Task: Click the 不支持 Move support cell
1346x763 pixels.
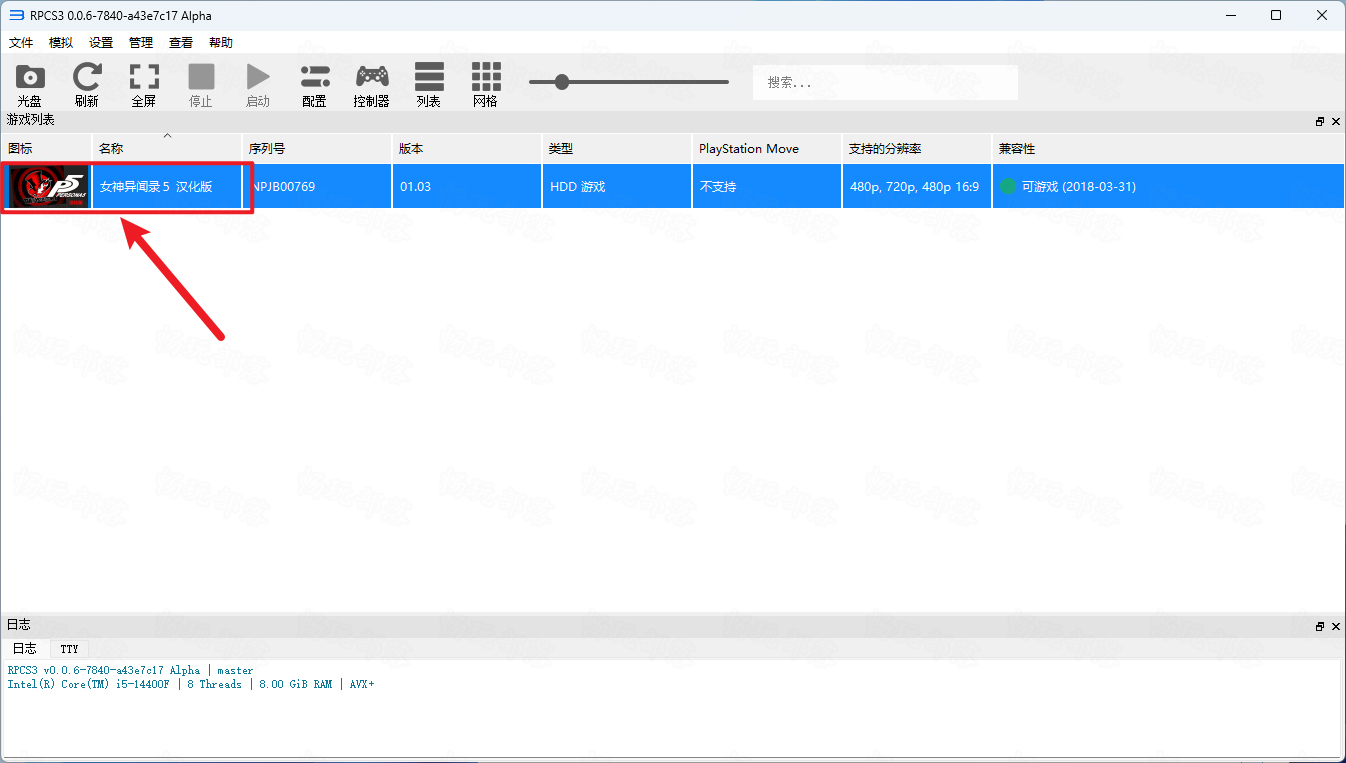Action: click(767, 187)
